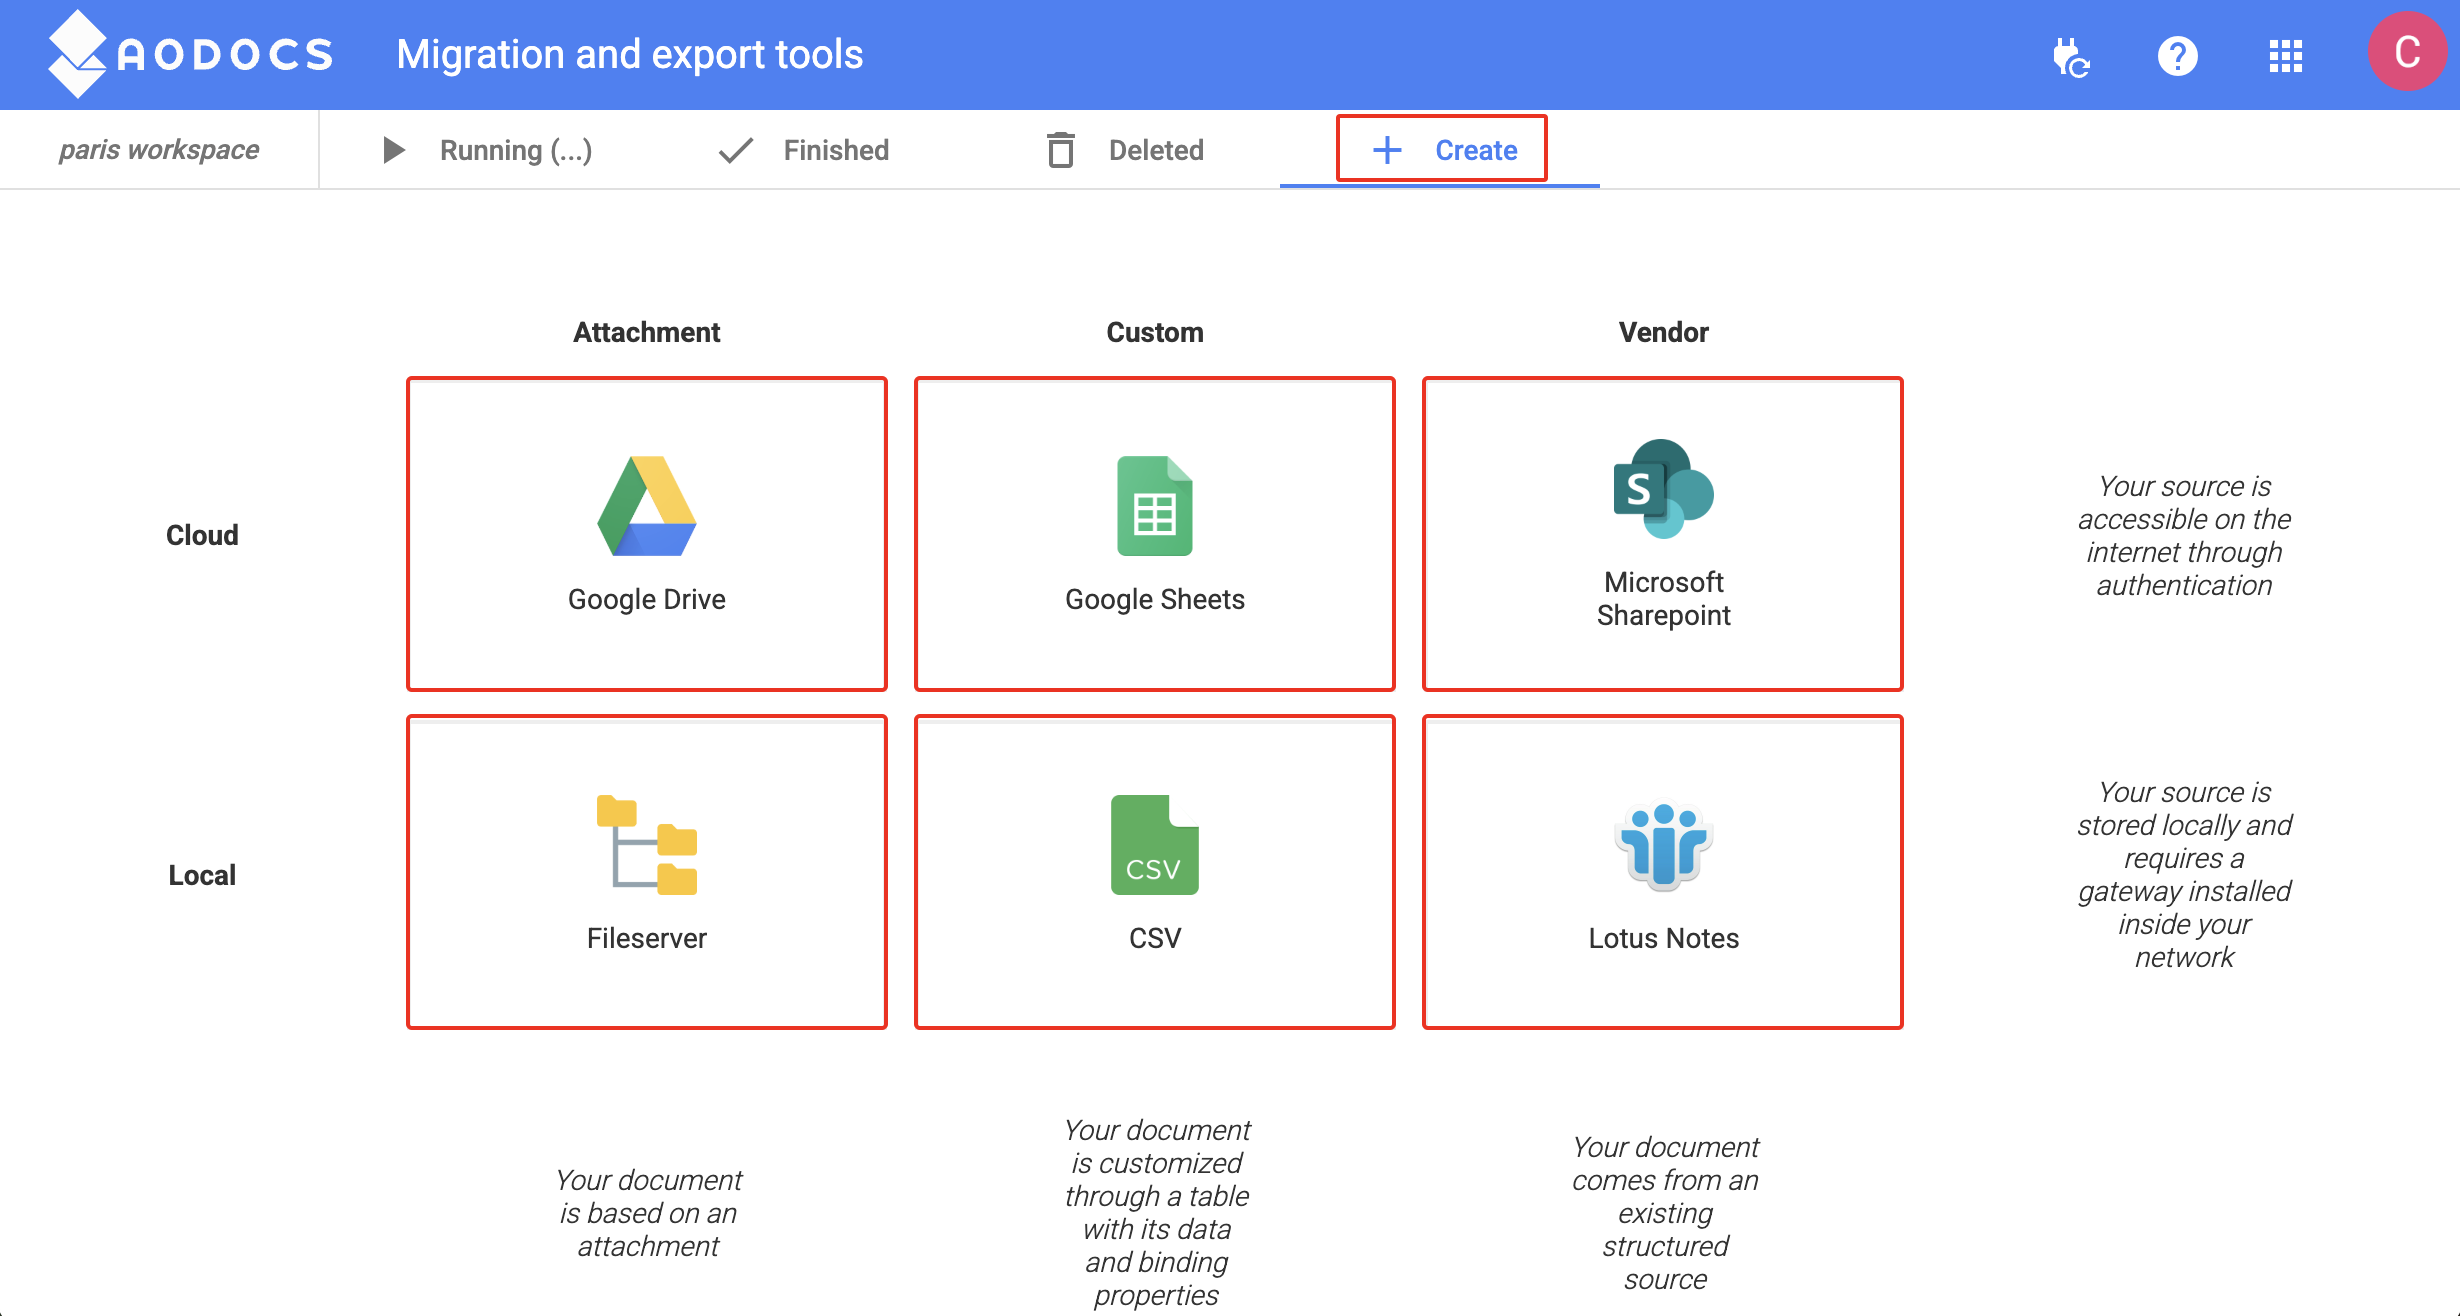The image size is (2460, 1316).
Task: Click the text 'Your document comes from an existing structured source'
Action: 1665,1213
